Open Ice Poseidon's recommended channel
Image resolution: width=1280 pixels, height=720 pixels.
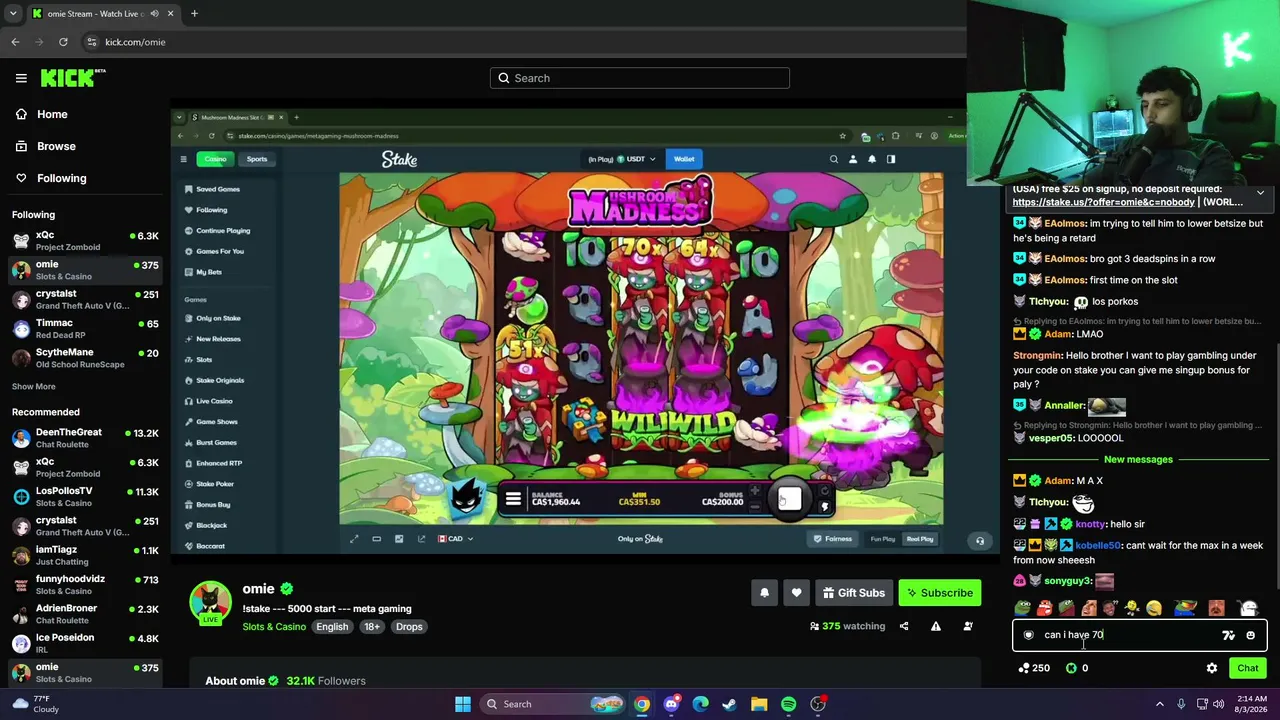(85, 643)
